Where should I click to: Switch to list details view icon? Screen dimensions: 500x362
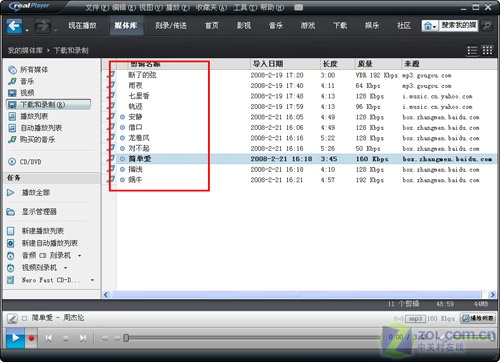click(x=472, y=50)
